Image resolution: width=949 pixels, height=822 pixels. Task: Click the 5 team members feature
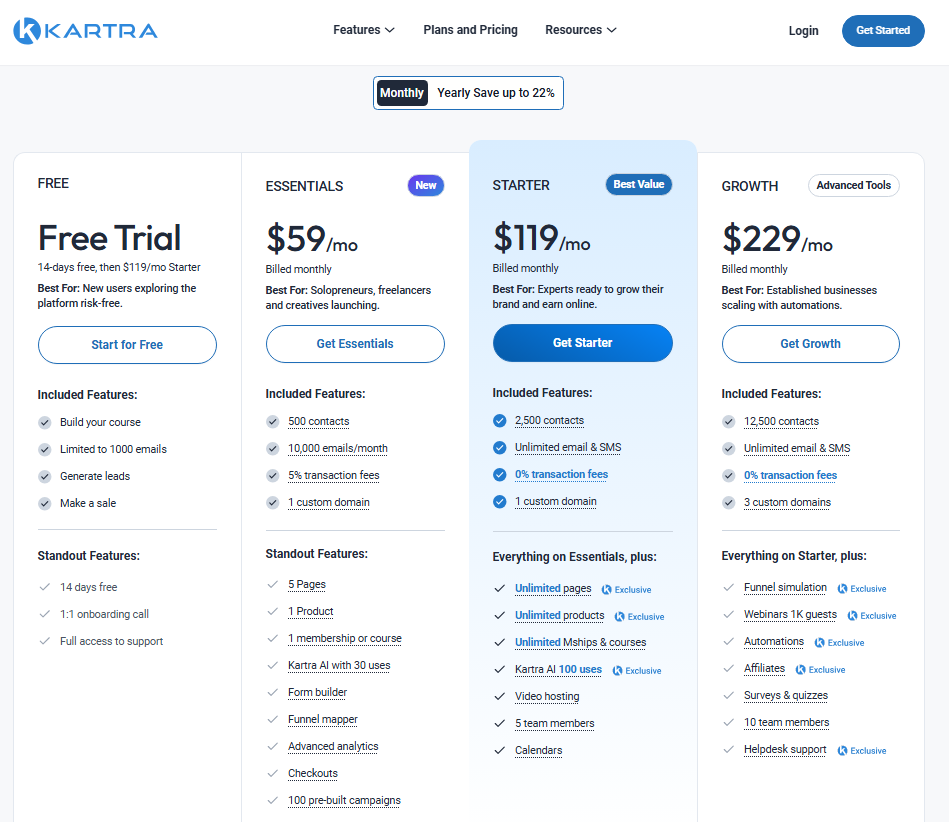point(554,723)
